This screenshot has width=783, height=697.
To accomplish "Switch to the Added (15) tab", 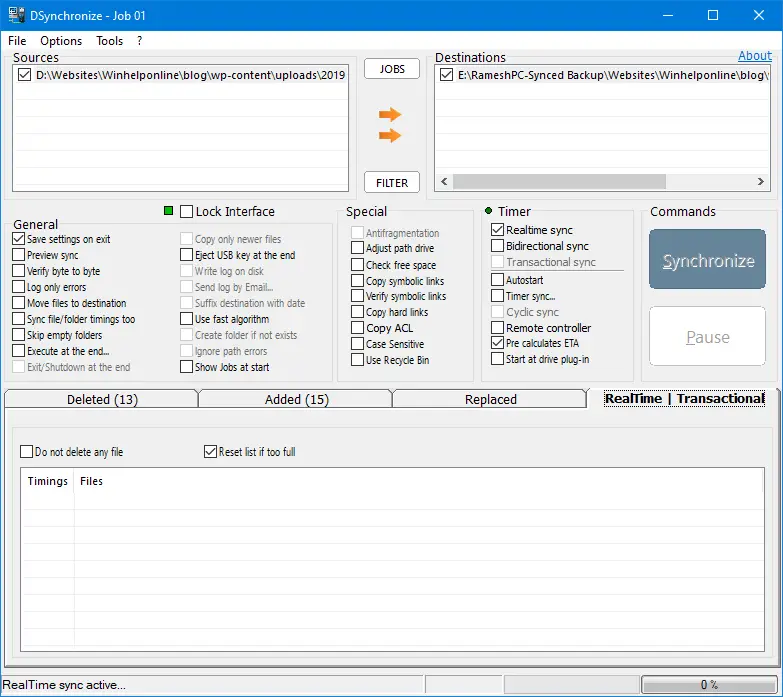I will point(297,399).
